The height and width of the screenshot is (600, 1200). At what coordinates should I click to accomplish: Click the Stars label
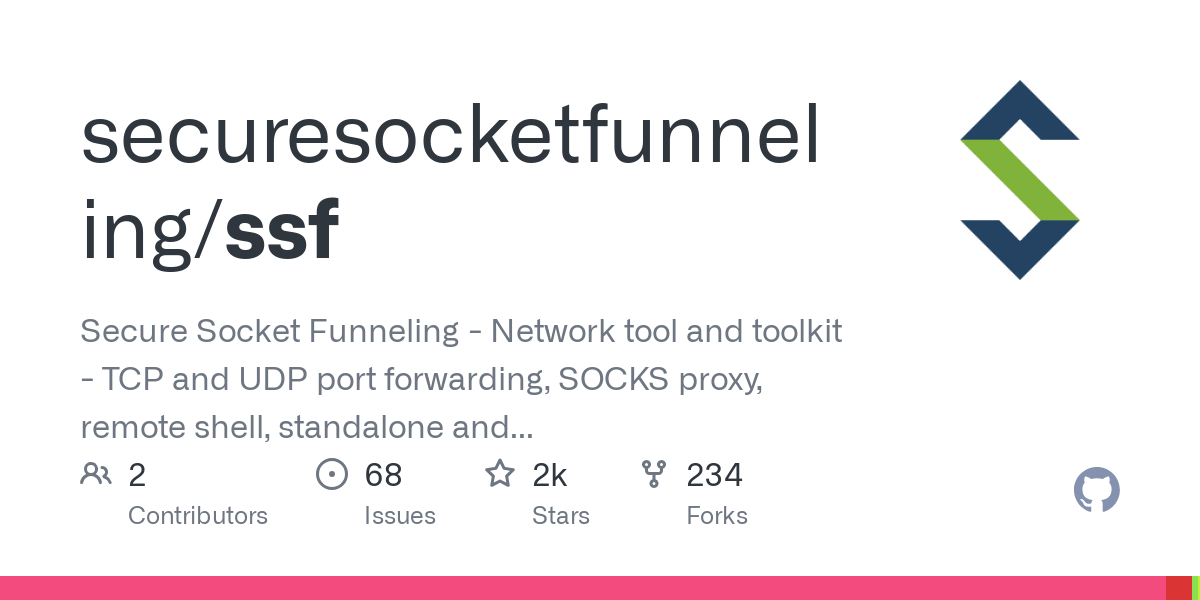[x=561, y=516]
